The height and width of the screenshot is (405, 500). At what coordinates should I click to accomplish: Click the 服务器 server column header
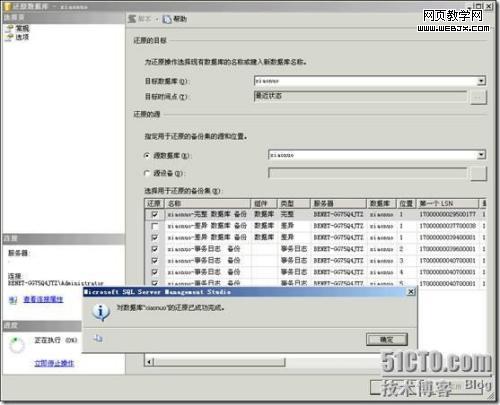(x=338, y=203)
